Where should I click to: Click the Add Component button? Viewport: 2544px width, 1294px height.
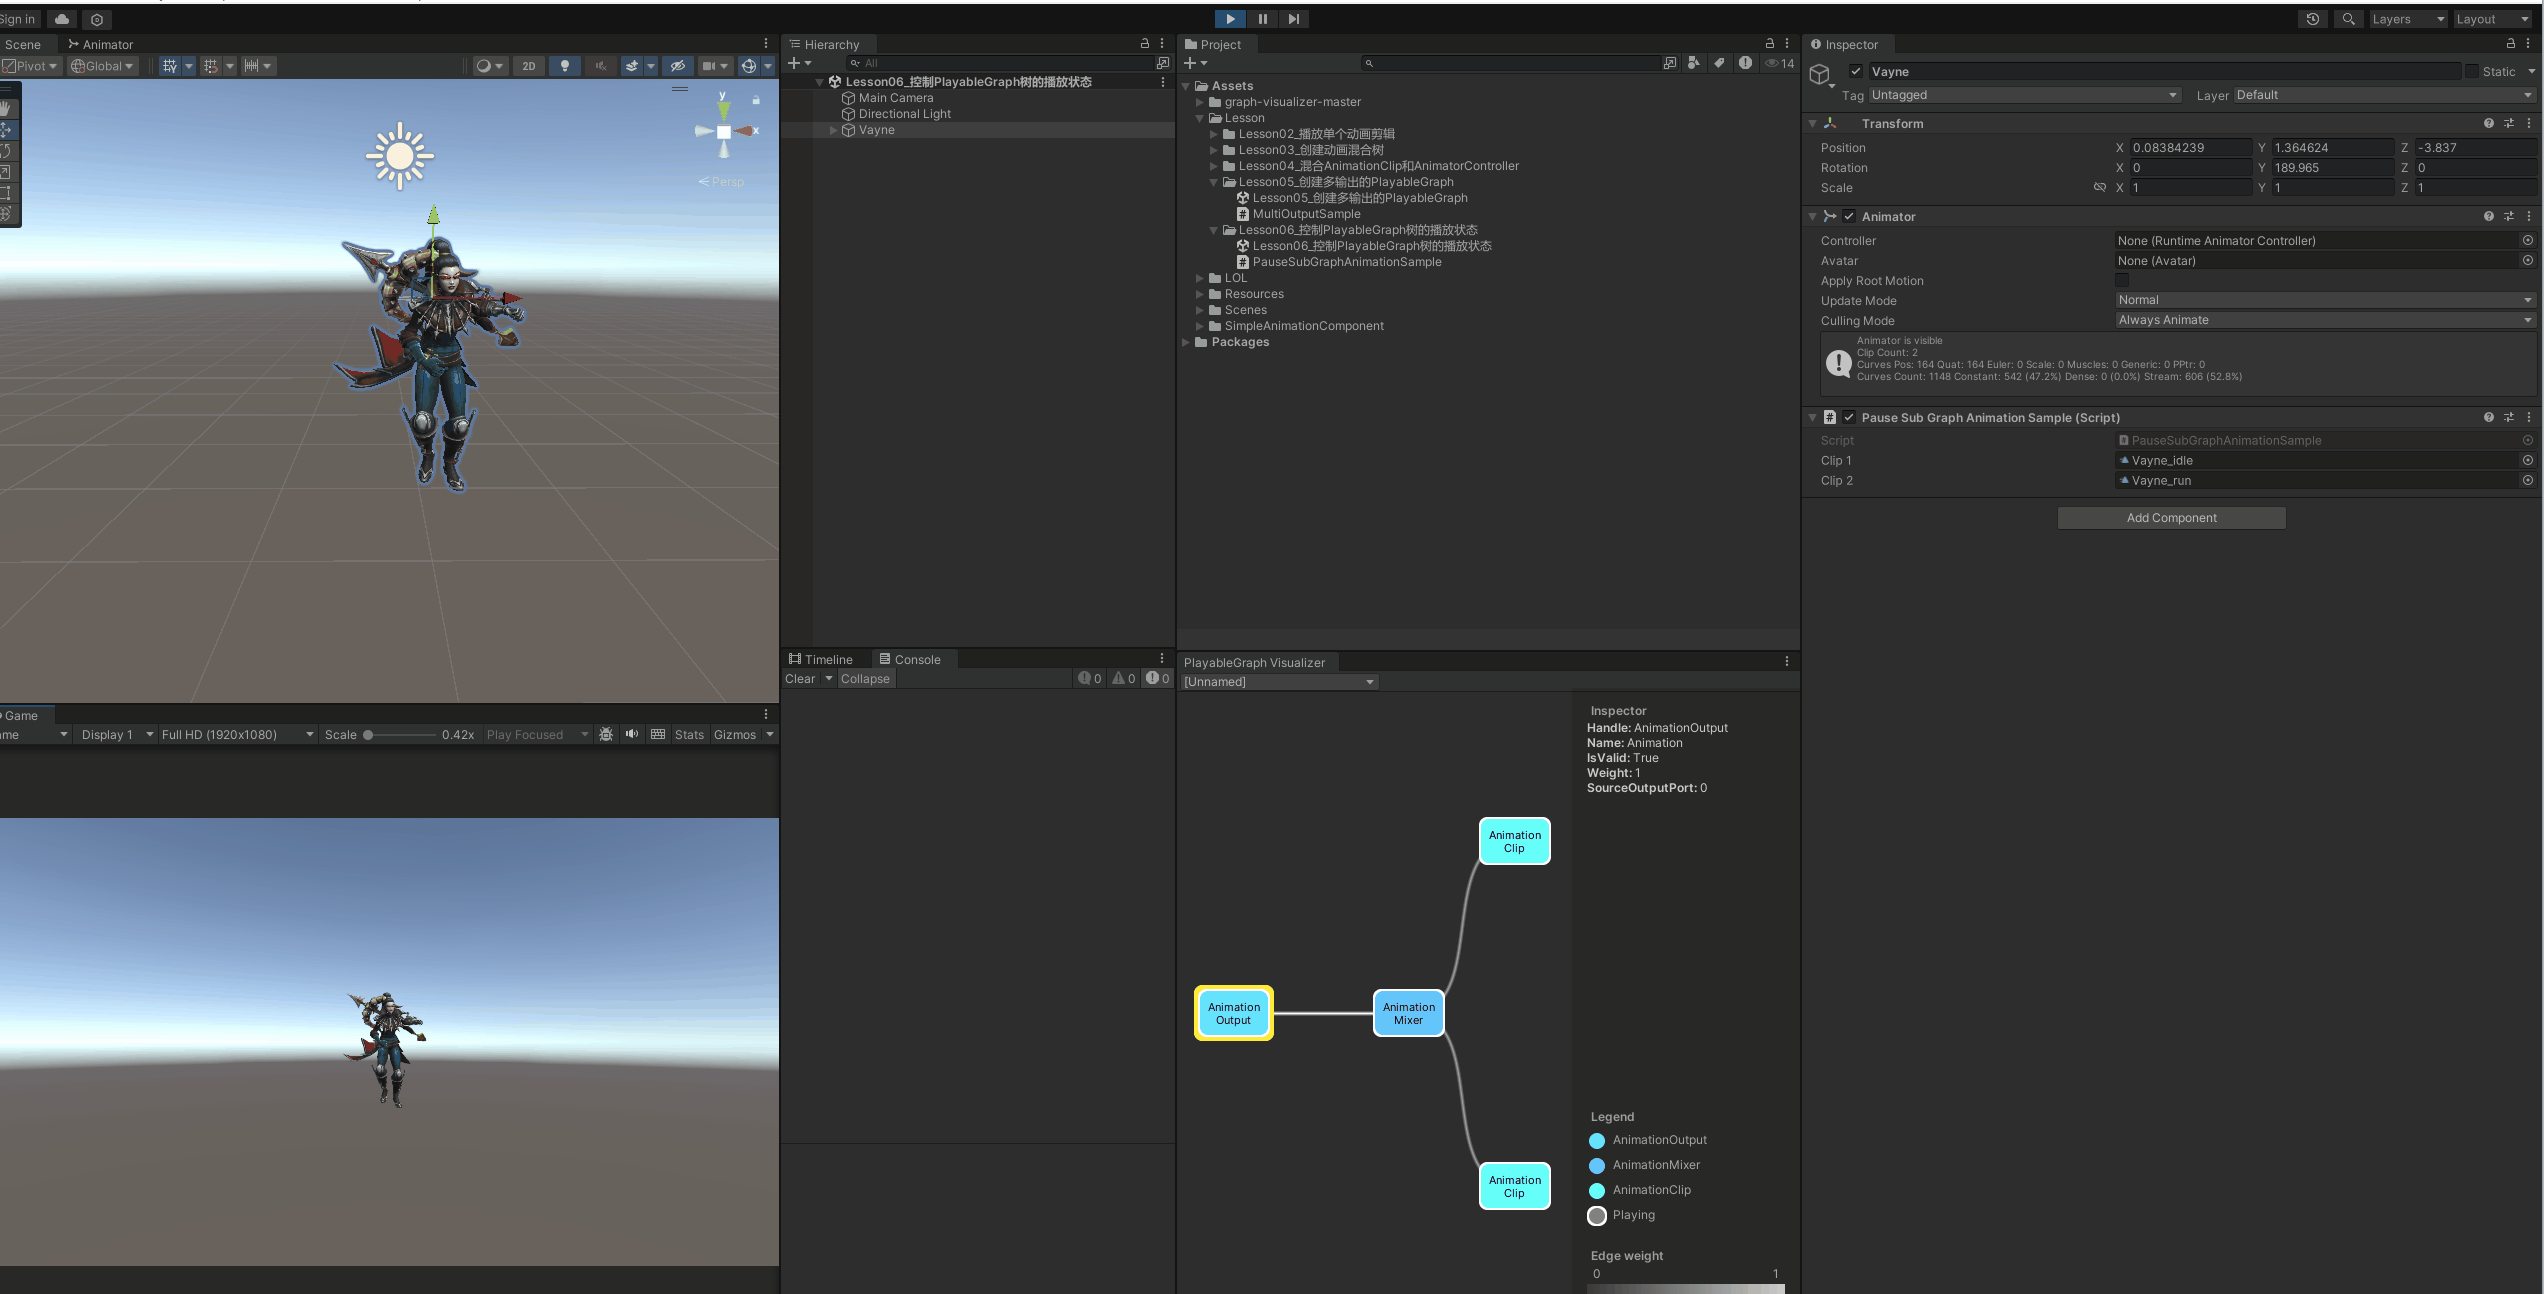tap(2171, 517)
